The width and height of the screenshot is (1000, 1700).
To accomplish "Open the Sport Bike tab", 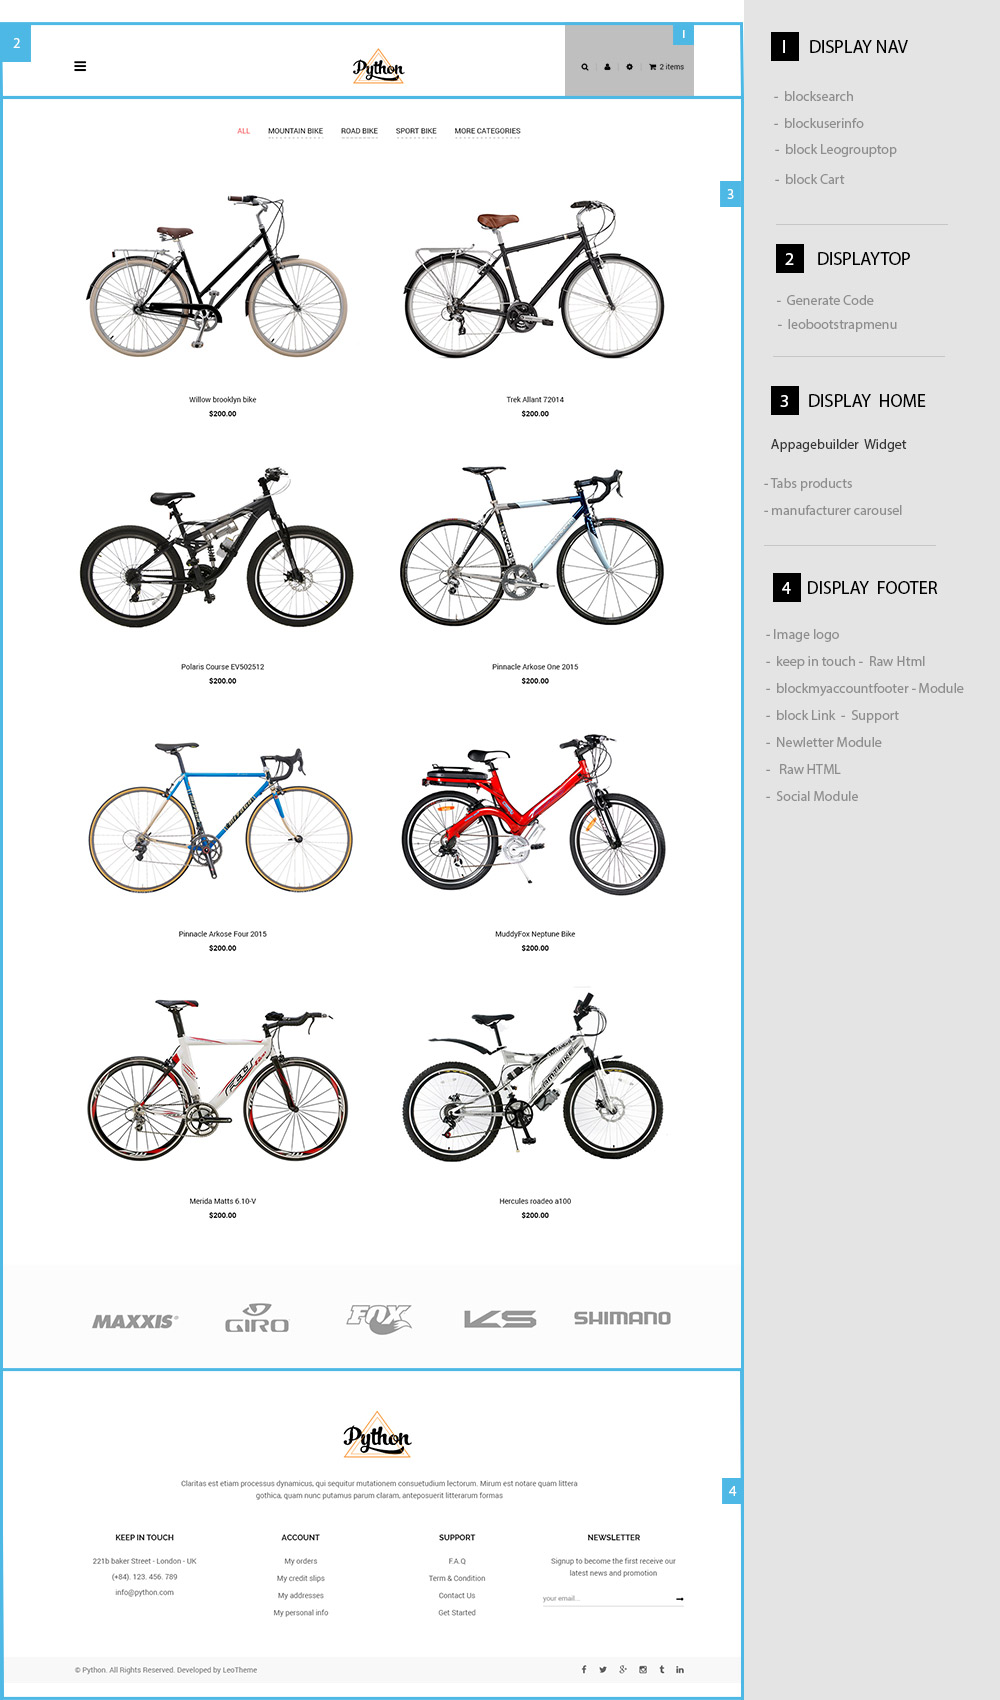I will [x=416, y=131].
